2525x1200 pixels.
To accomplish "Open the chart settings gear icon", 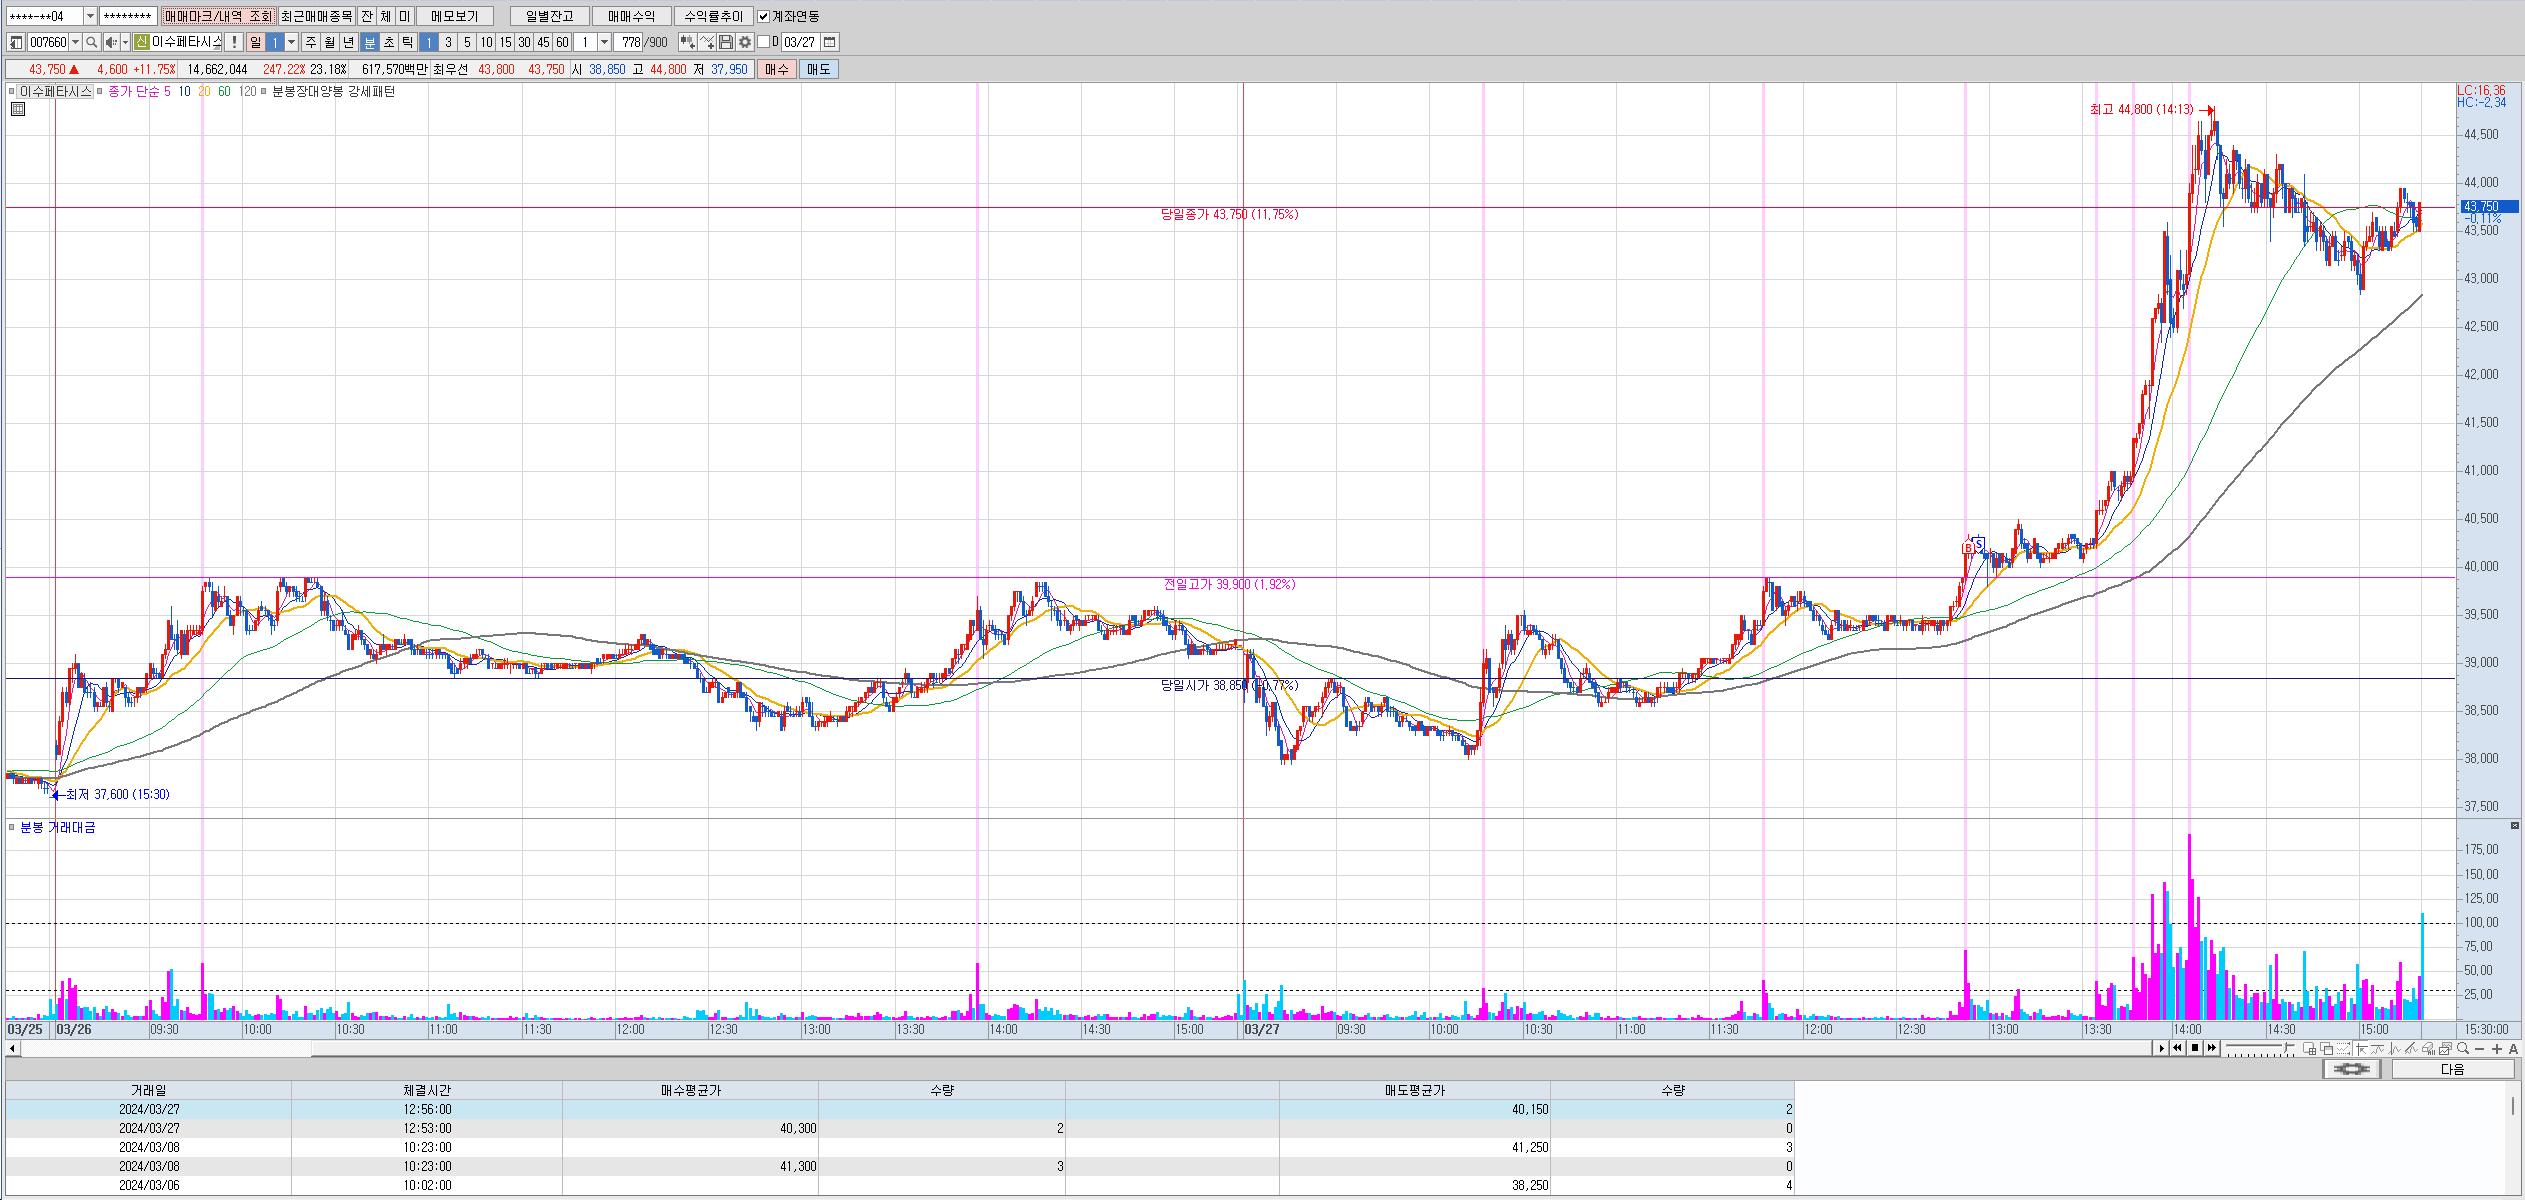I will pos(745,42).
